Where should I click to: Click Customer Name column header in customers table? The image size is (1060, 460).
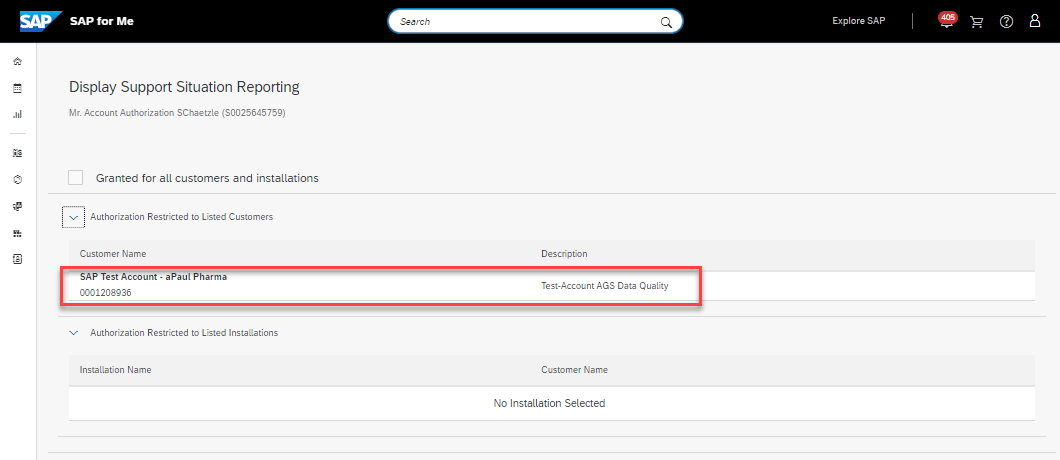tap(113, 254)
